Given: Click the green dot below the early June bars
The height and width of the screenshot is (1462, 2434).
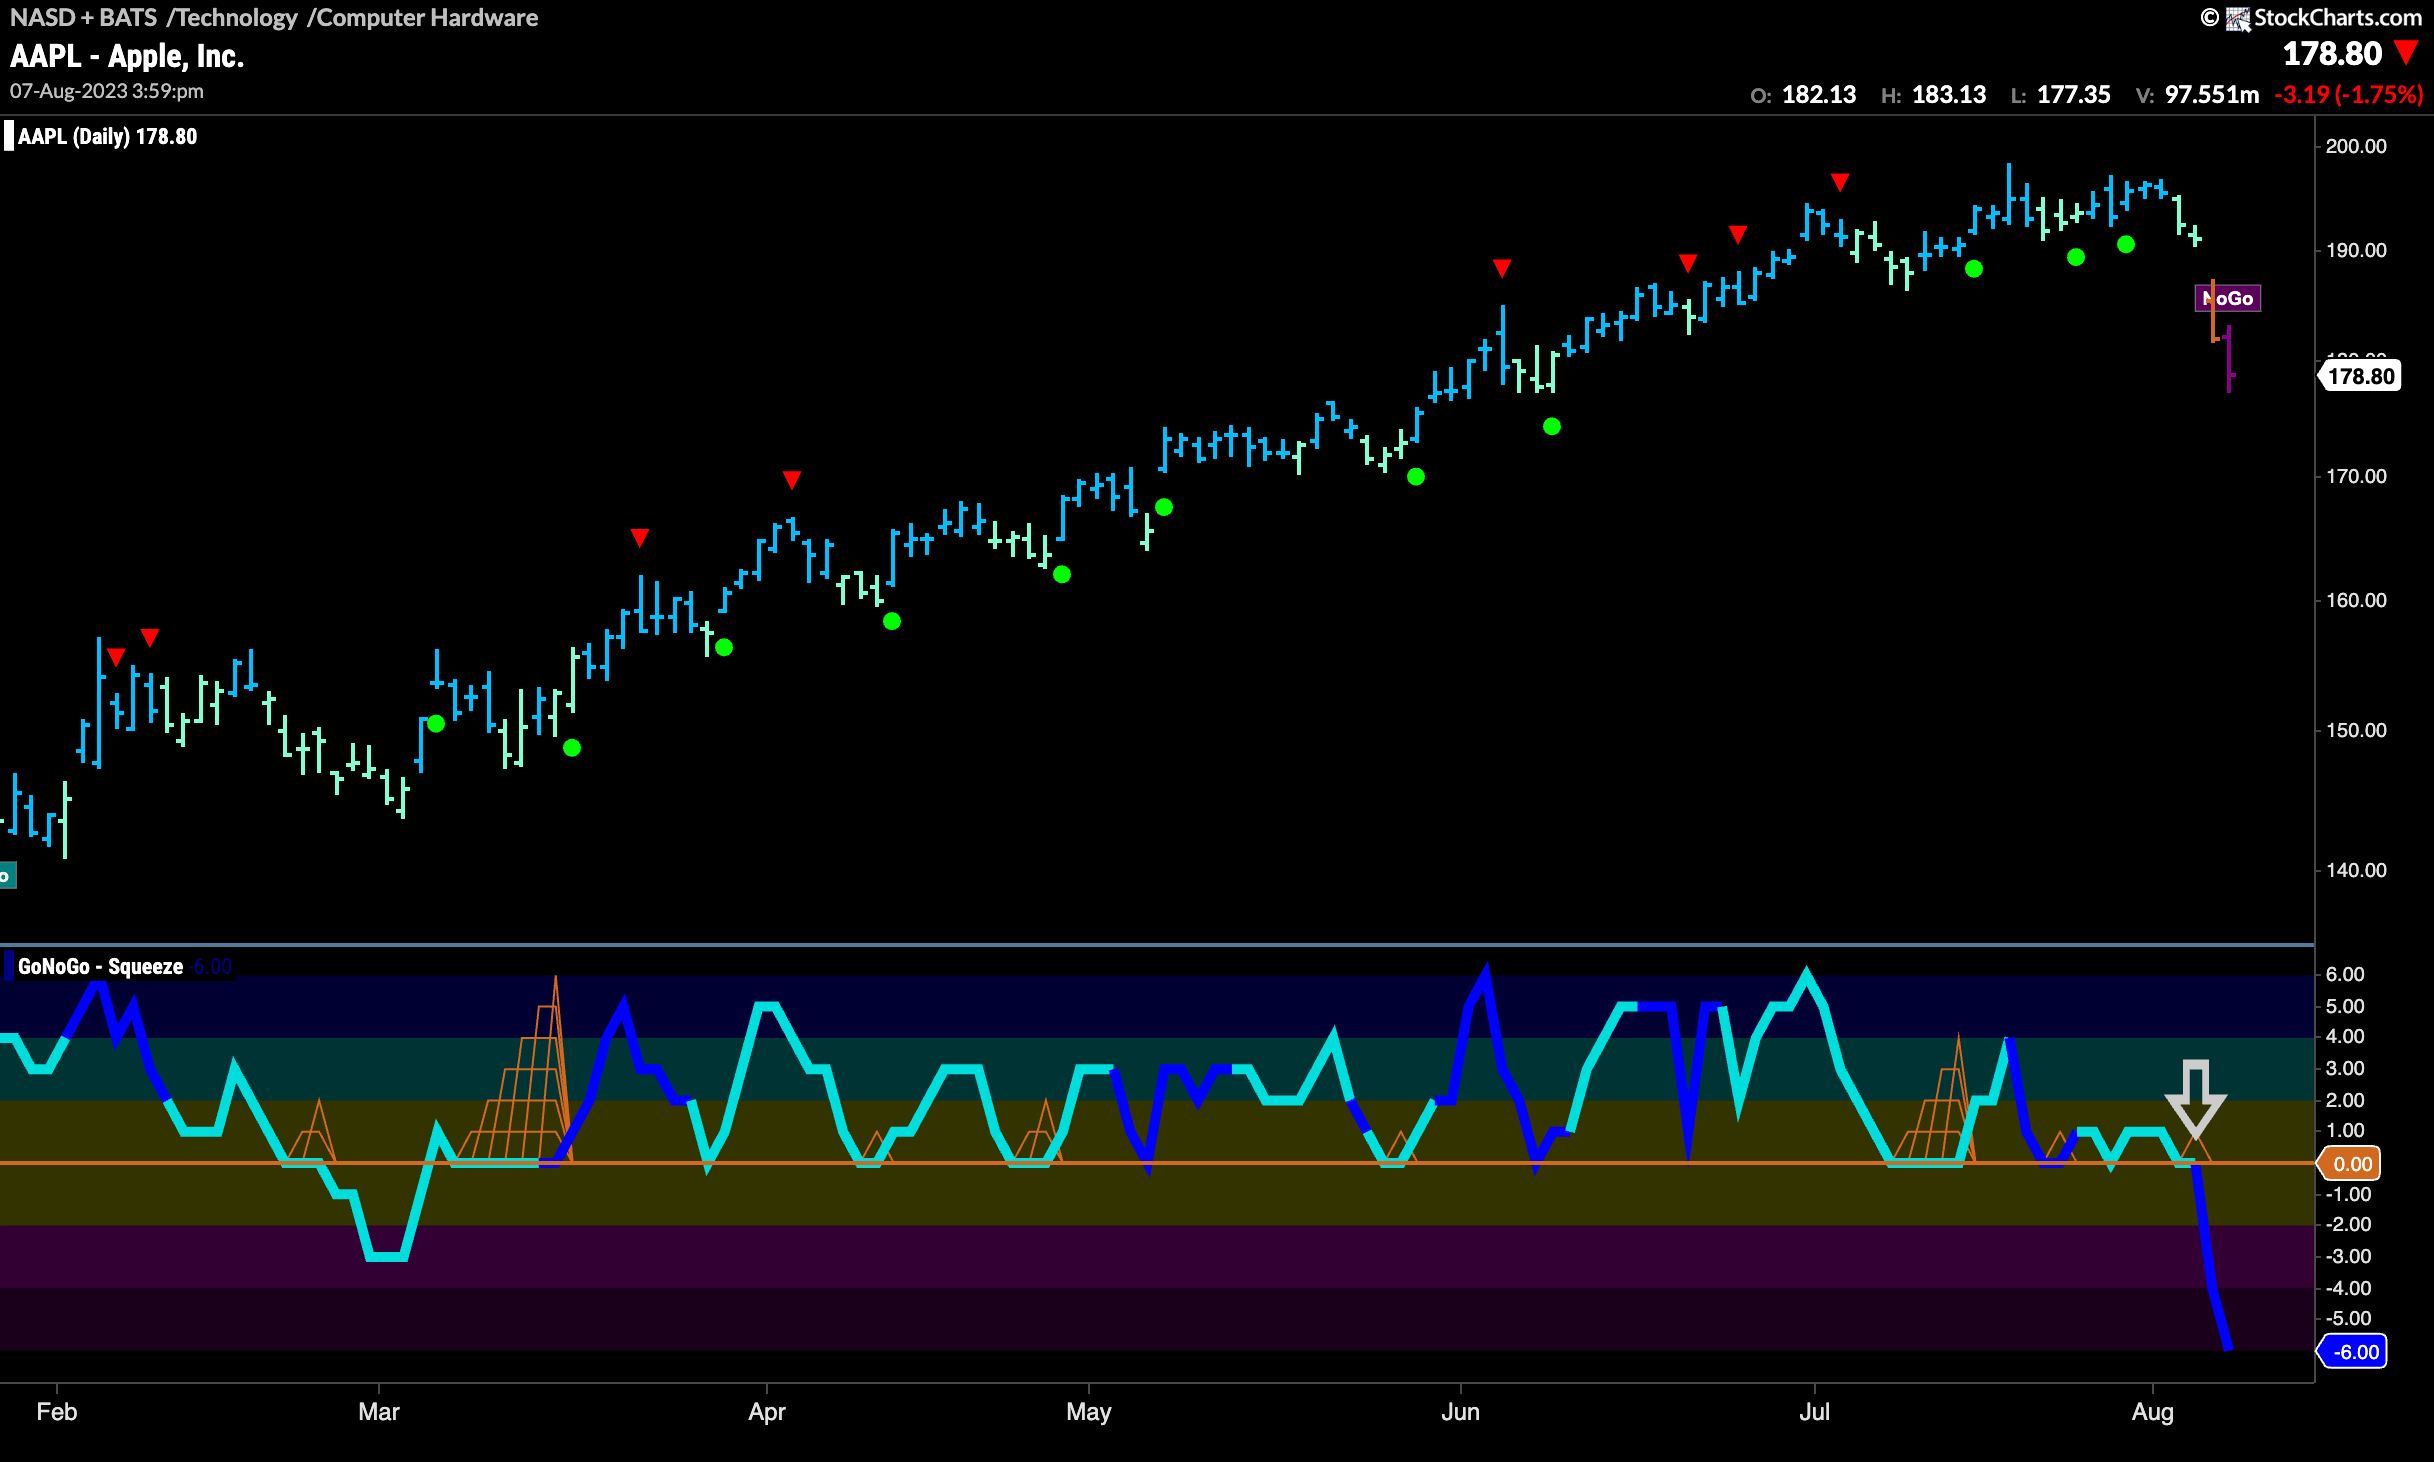Looking at the screenshot, I should (x=1551, y=427).
